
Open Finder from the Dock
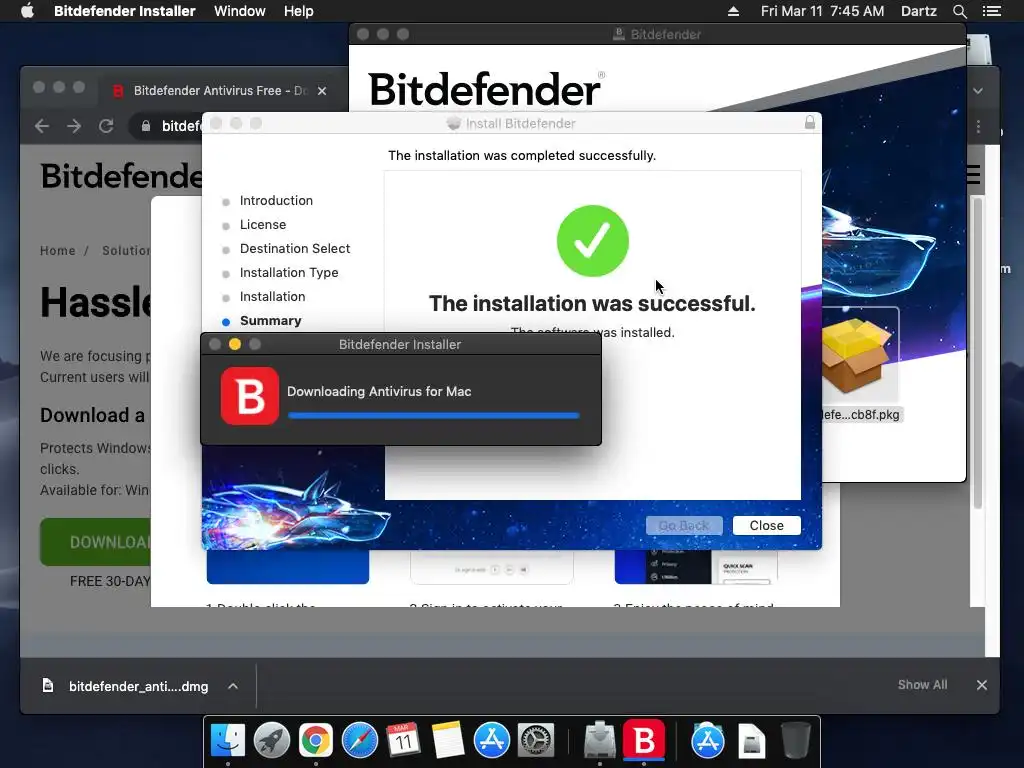[227, 740]
